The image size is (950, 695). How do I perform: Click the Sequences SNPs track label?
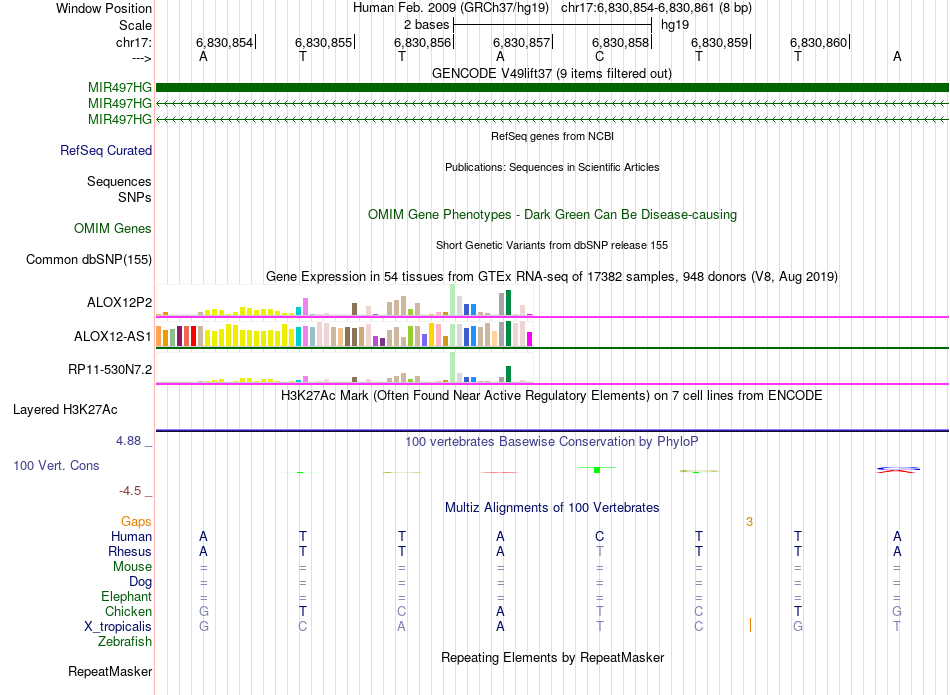[119, 189]
